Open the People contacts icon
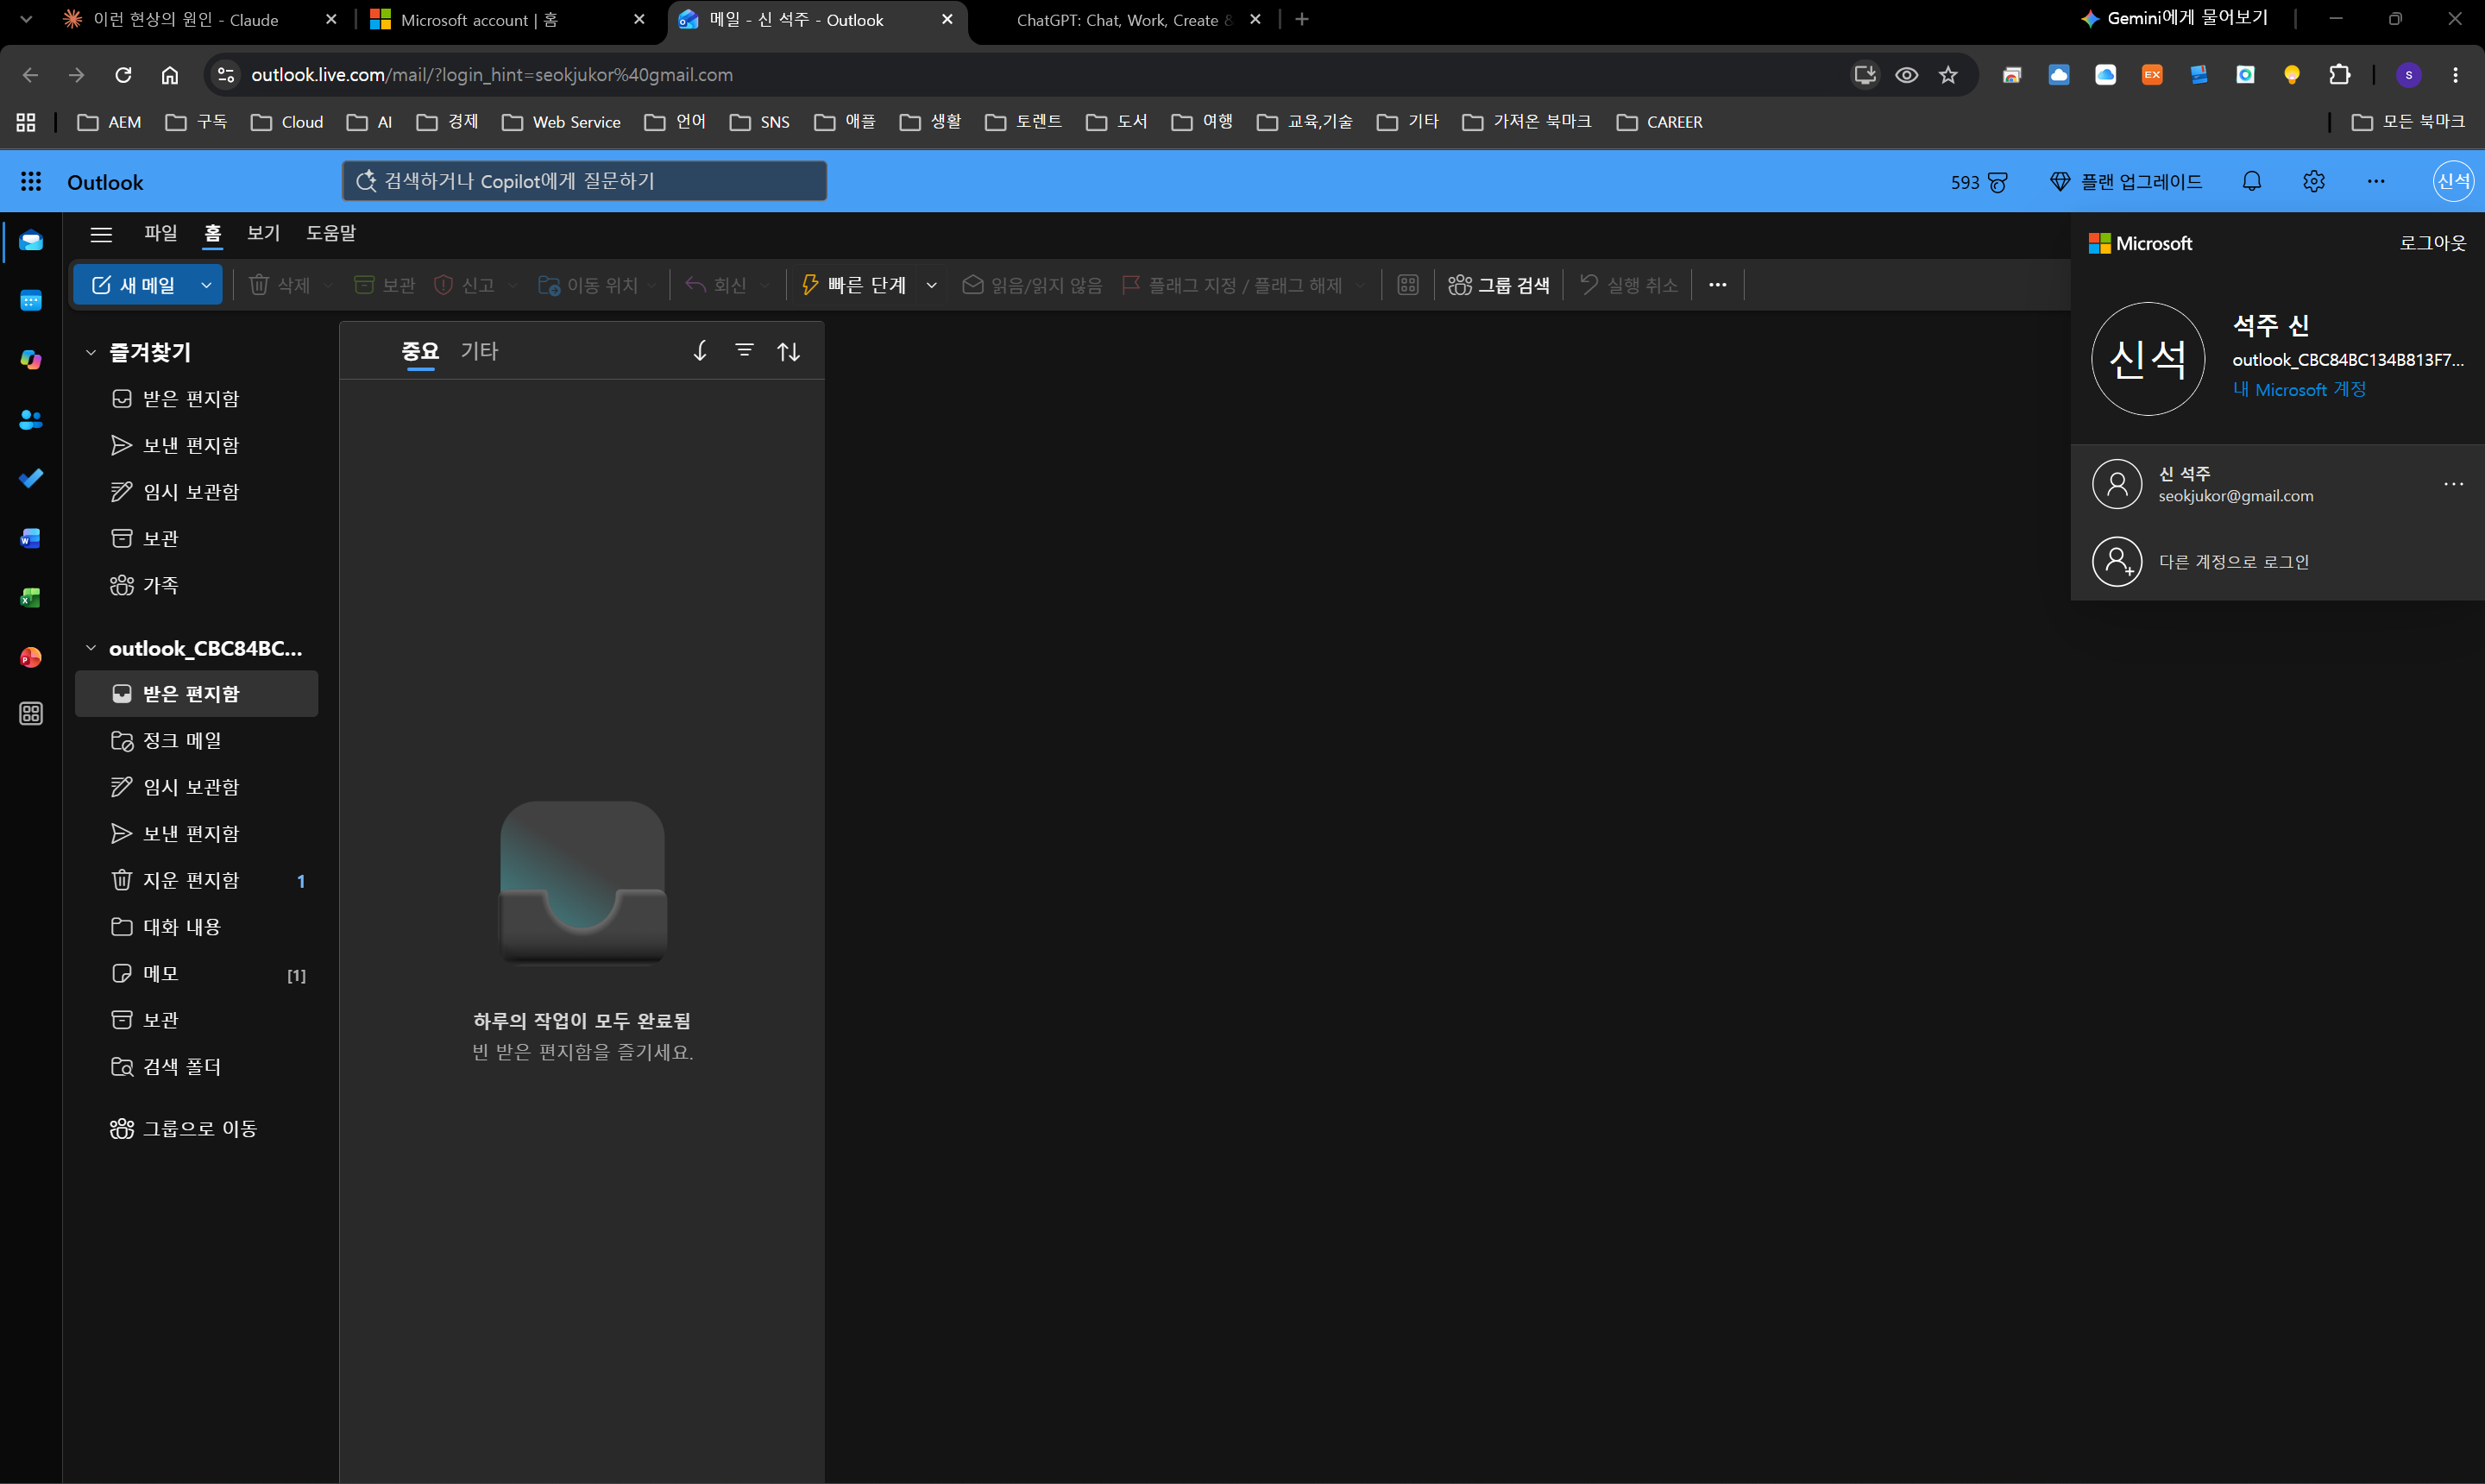The height and width of the screenshot is (1484, 2485). click(x=31, y=419)
